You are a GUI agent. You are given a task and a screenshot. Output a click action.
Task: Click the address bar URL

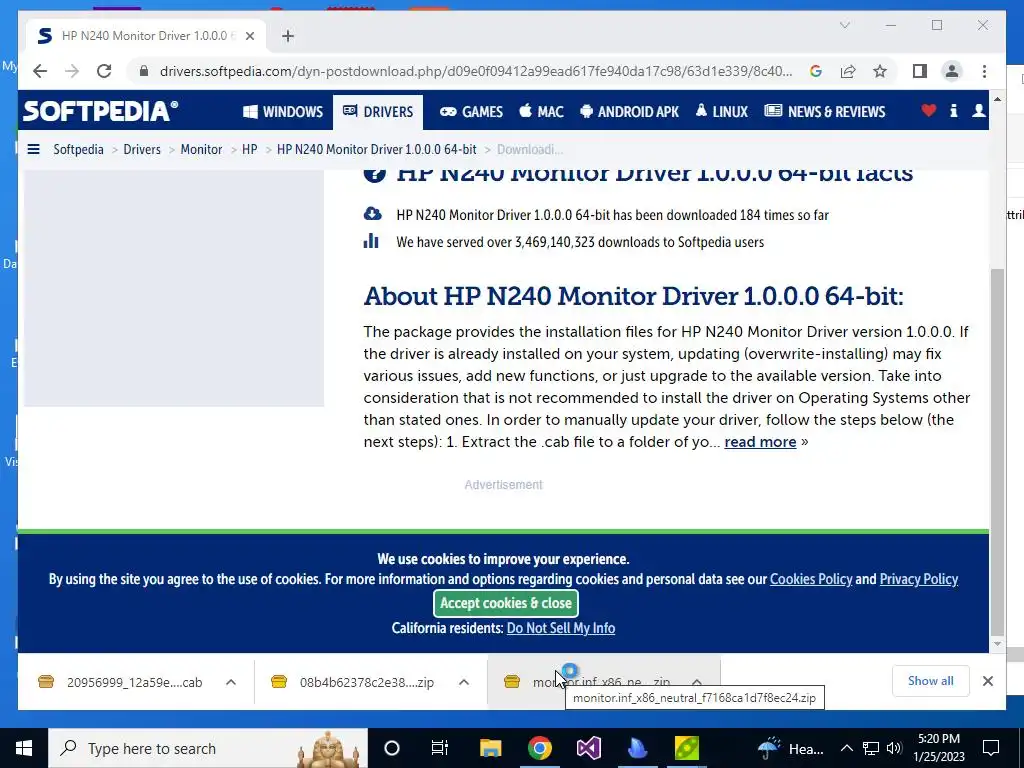pos(476,71)
